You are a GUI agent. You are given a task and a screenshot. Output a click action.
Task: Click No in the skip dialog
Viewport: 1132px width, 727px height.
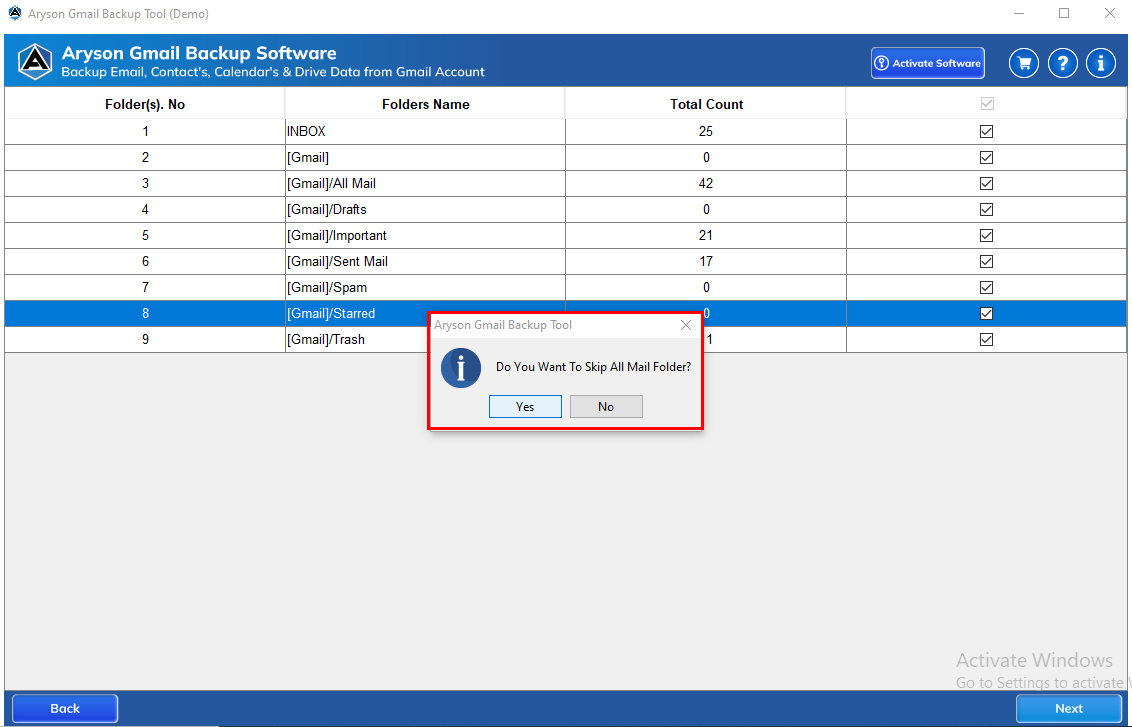coord(606,406)
